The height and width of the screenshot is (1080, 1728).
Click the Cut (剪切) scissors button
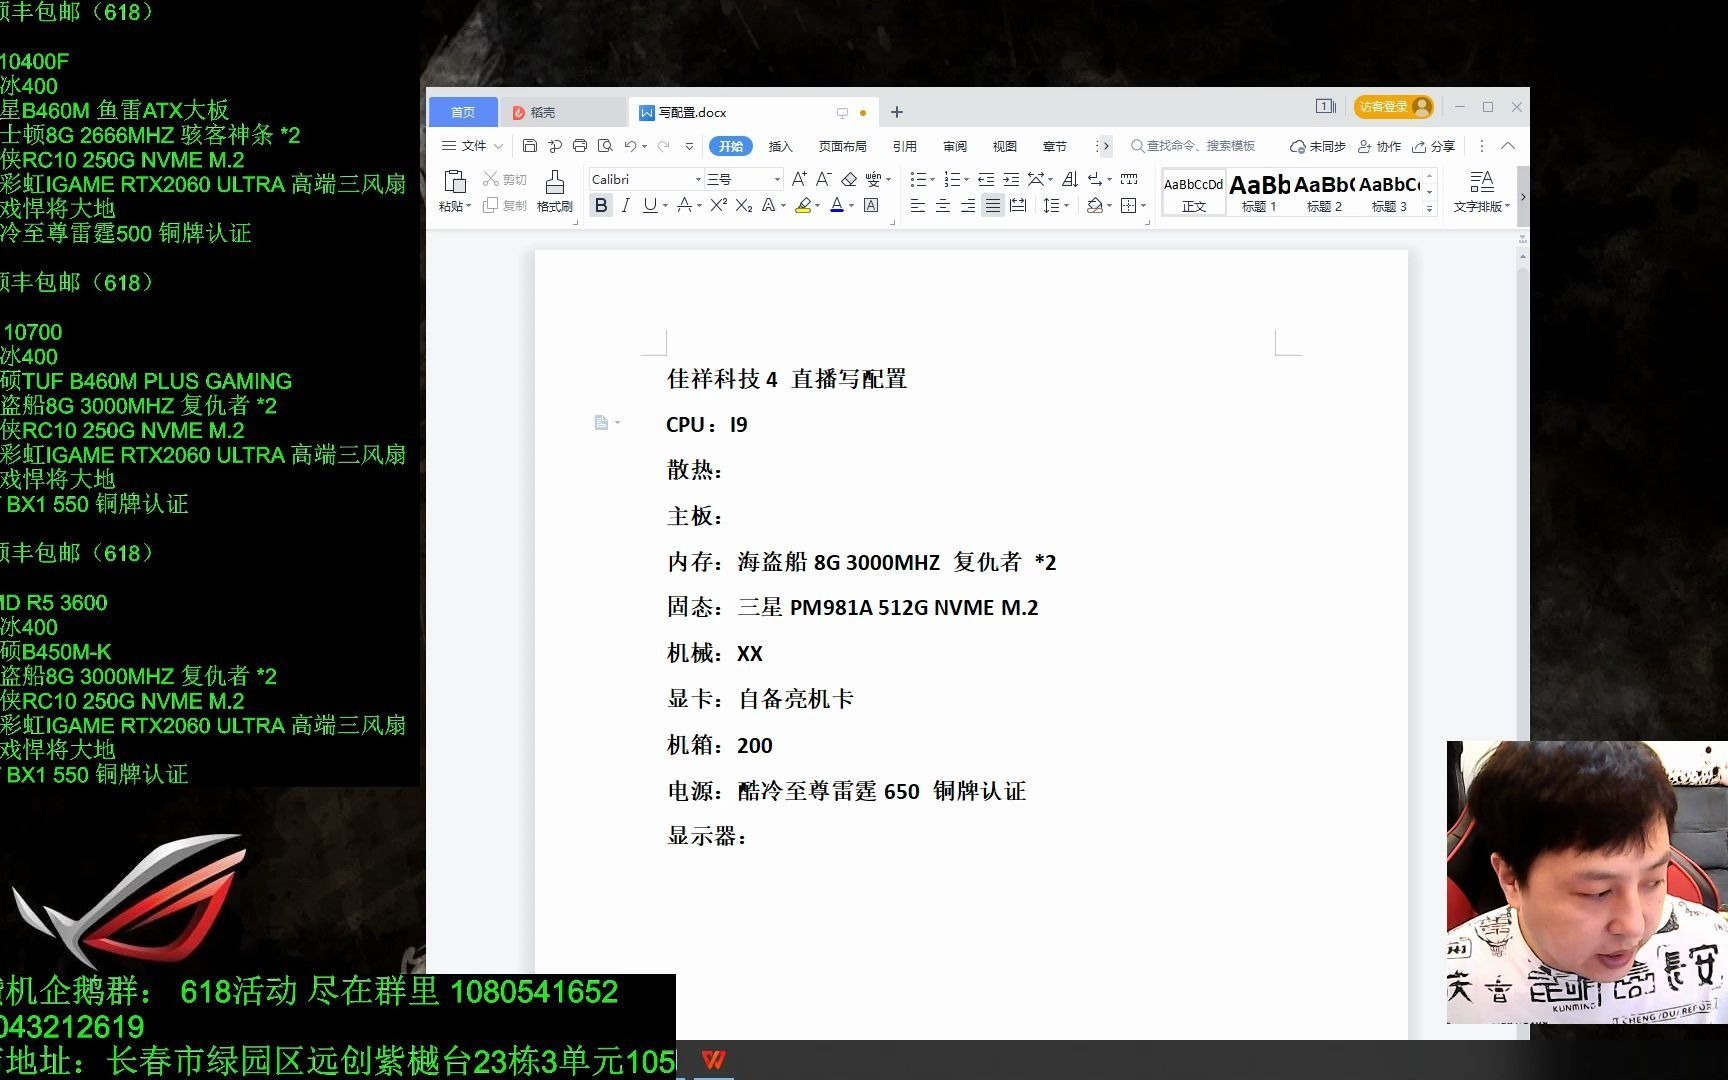click(505, 179)
